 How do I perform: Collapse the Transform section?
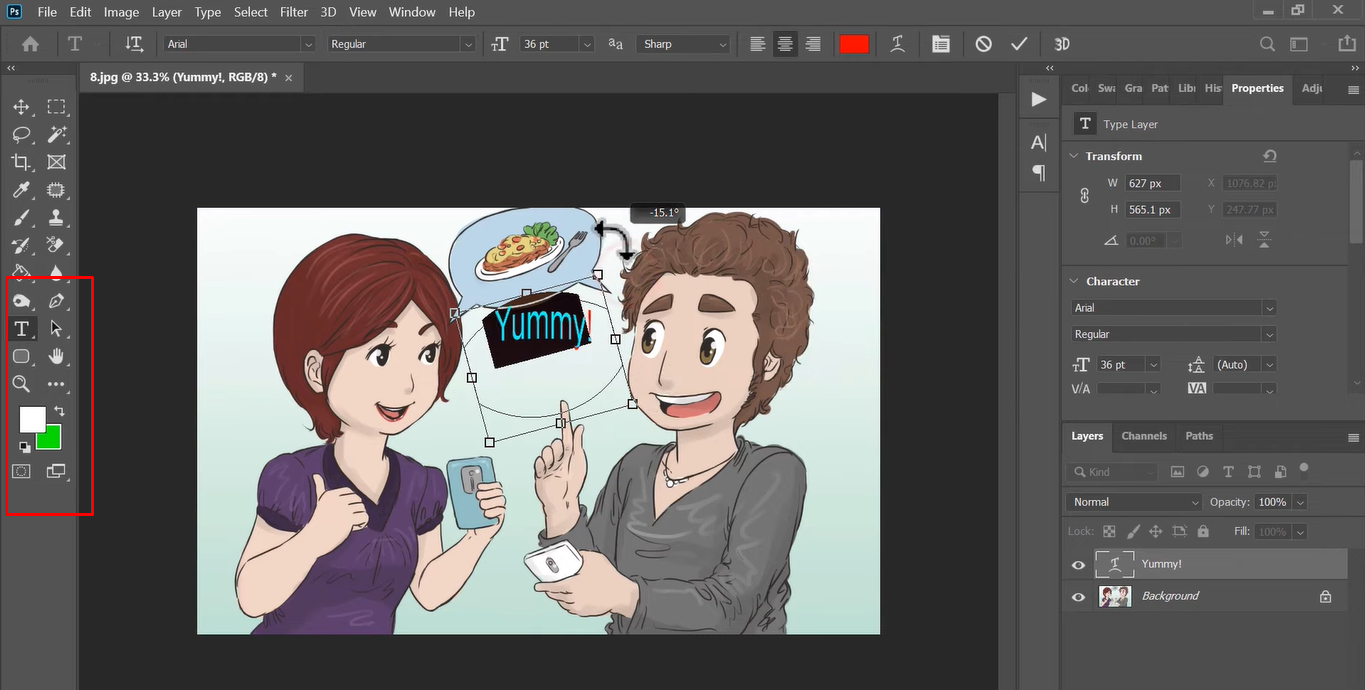pos(1074,156)
